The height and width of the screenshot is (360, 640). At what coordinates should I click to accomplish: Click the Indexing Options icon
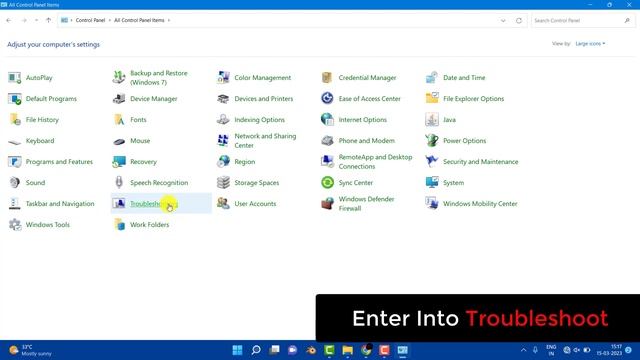223,120
